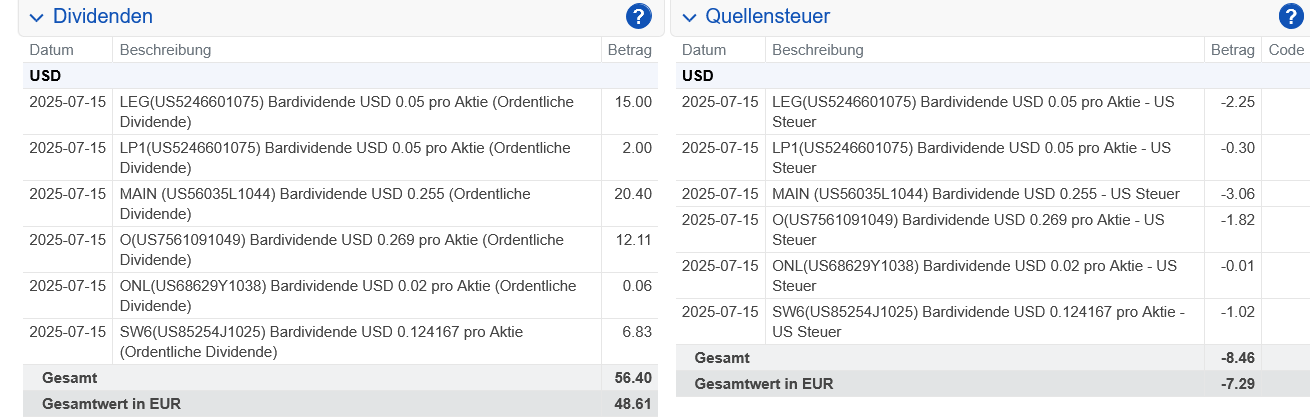The image size is (1310, 420).
Task: Click the -3.06 MAIN tax amount
Action: pyautogui.click(x=1237, y=193)
